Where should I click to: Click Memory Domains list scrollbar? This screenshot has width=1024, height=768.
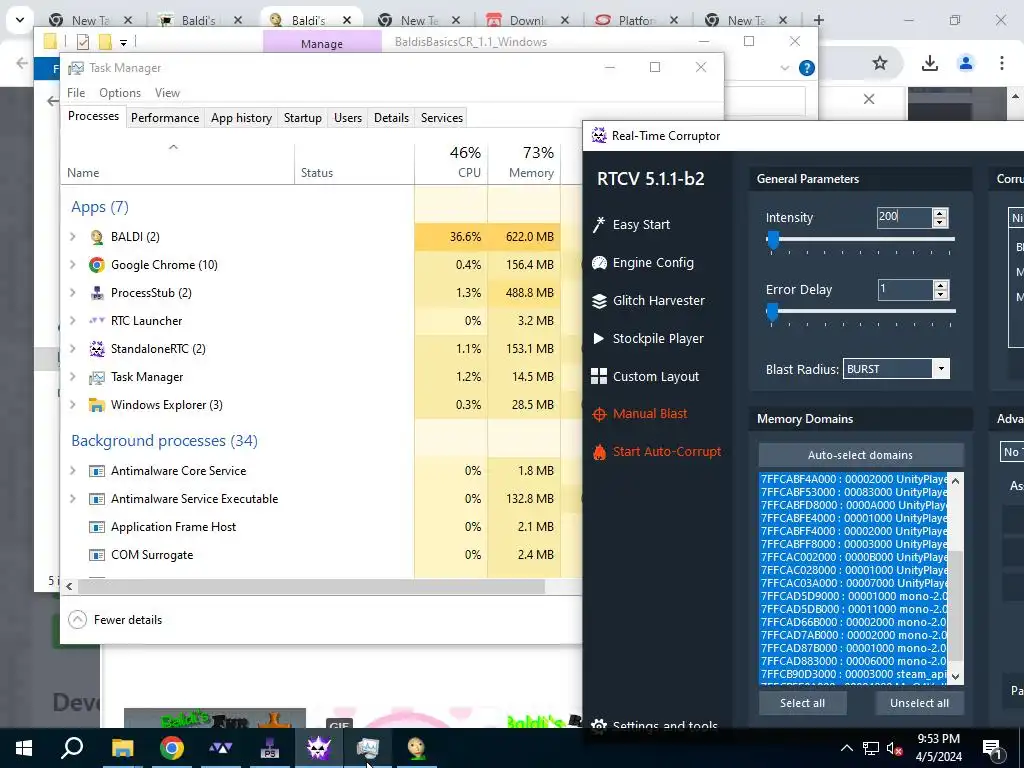955,605
